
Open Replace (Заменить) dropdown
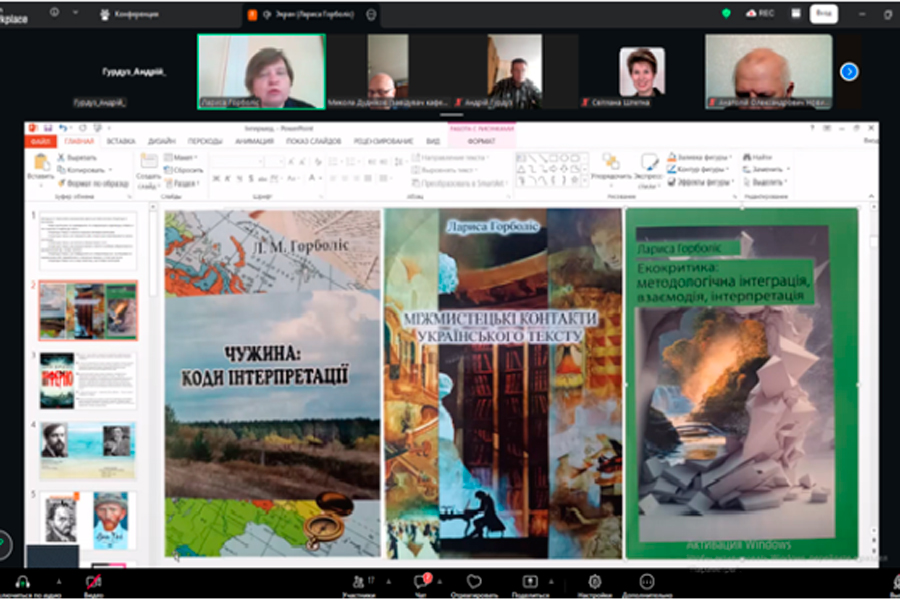(x=767, y=169)
